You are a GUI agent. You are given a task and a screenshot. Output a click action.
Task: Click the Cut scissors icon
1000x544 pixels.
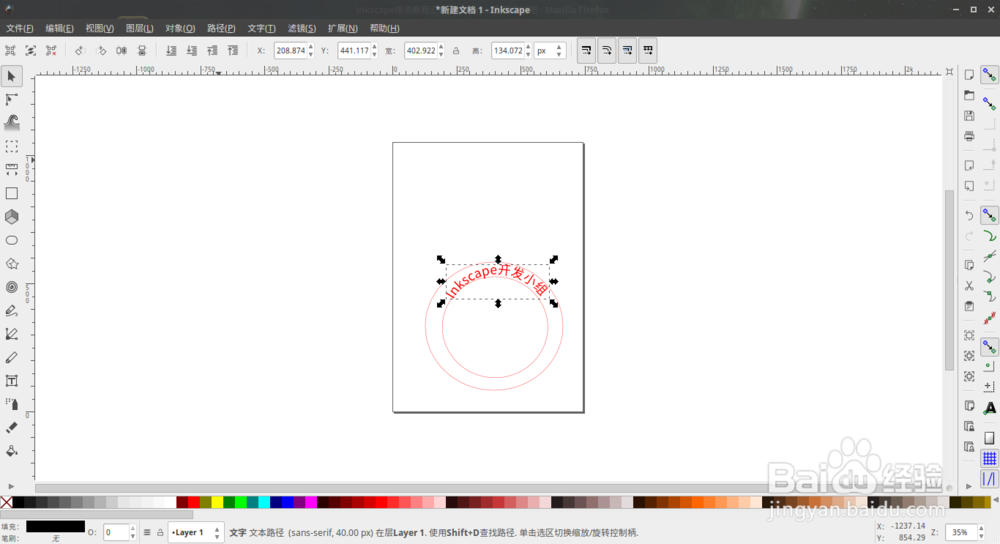969,286
